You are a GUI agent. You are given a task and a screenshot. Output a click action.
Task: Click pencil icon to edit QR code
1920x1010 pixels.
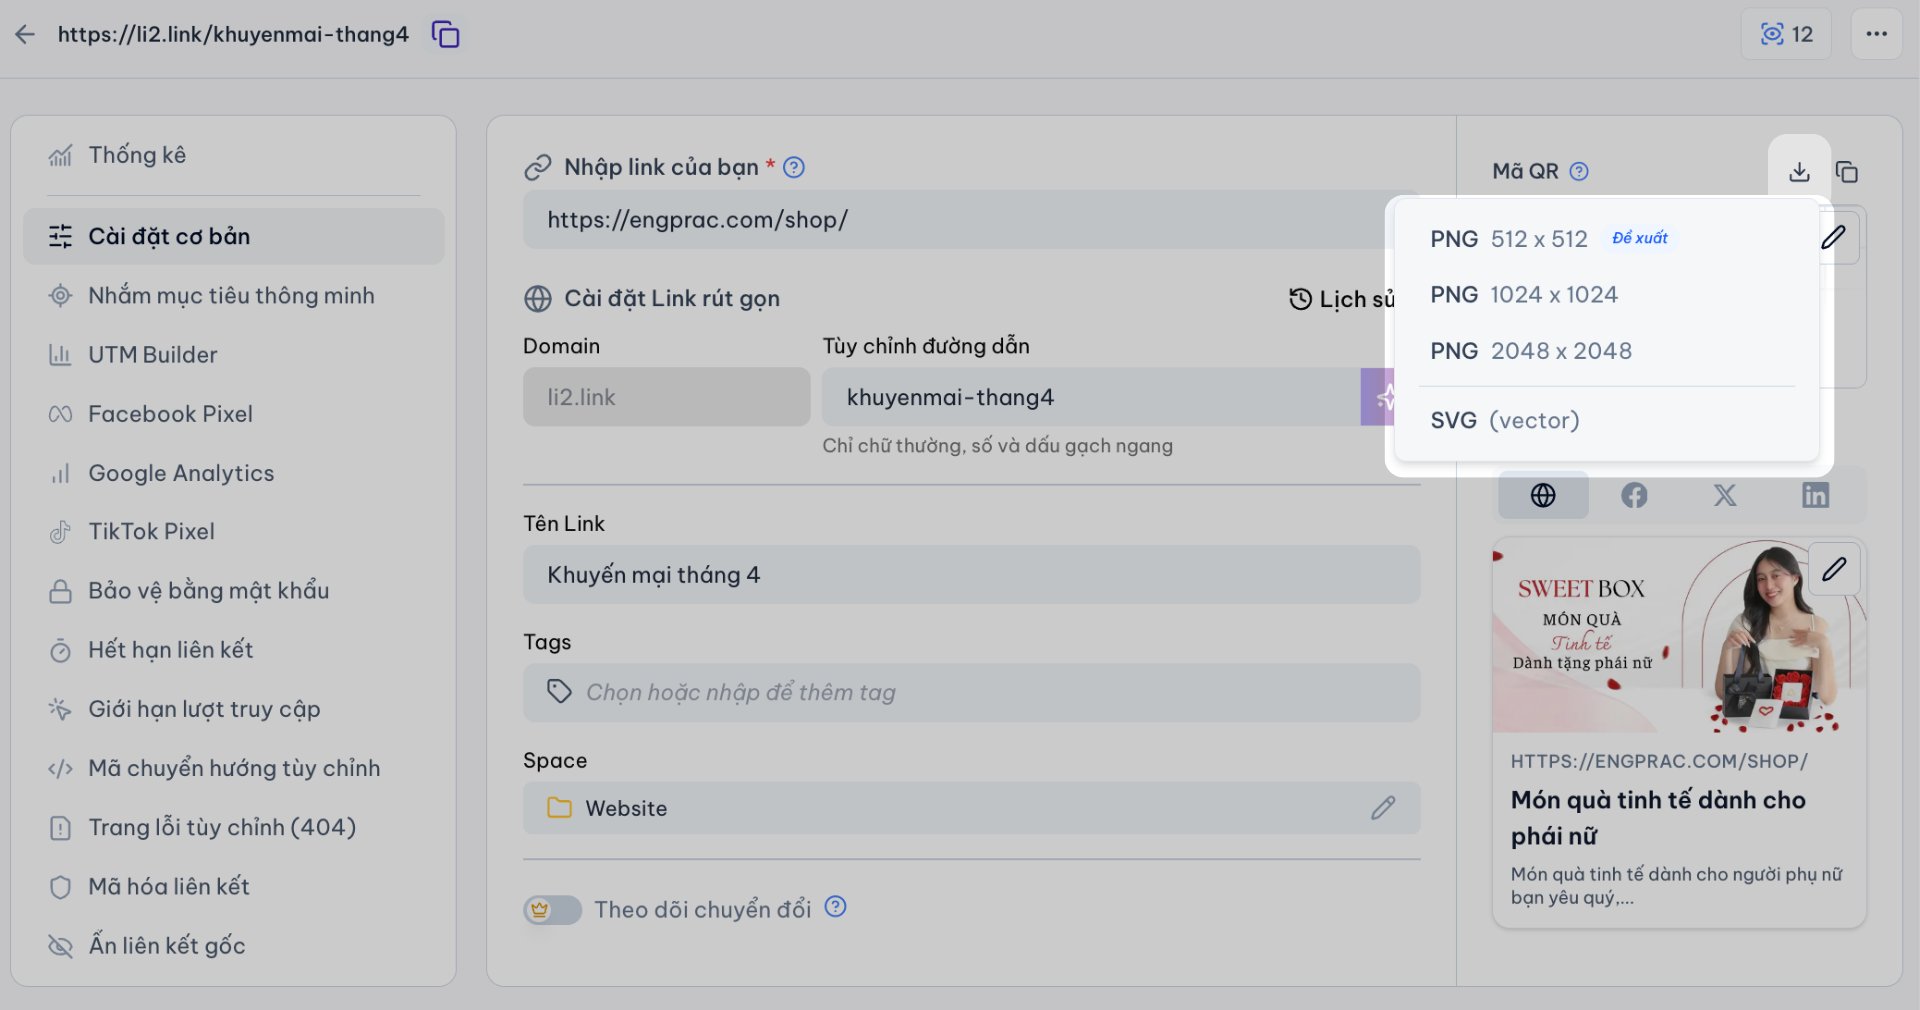(x=1834, y=237)
